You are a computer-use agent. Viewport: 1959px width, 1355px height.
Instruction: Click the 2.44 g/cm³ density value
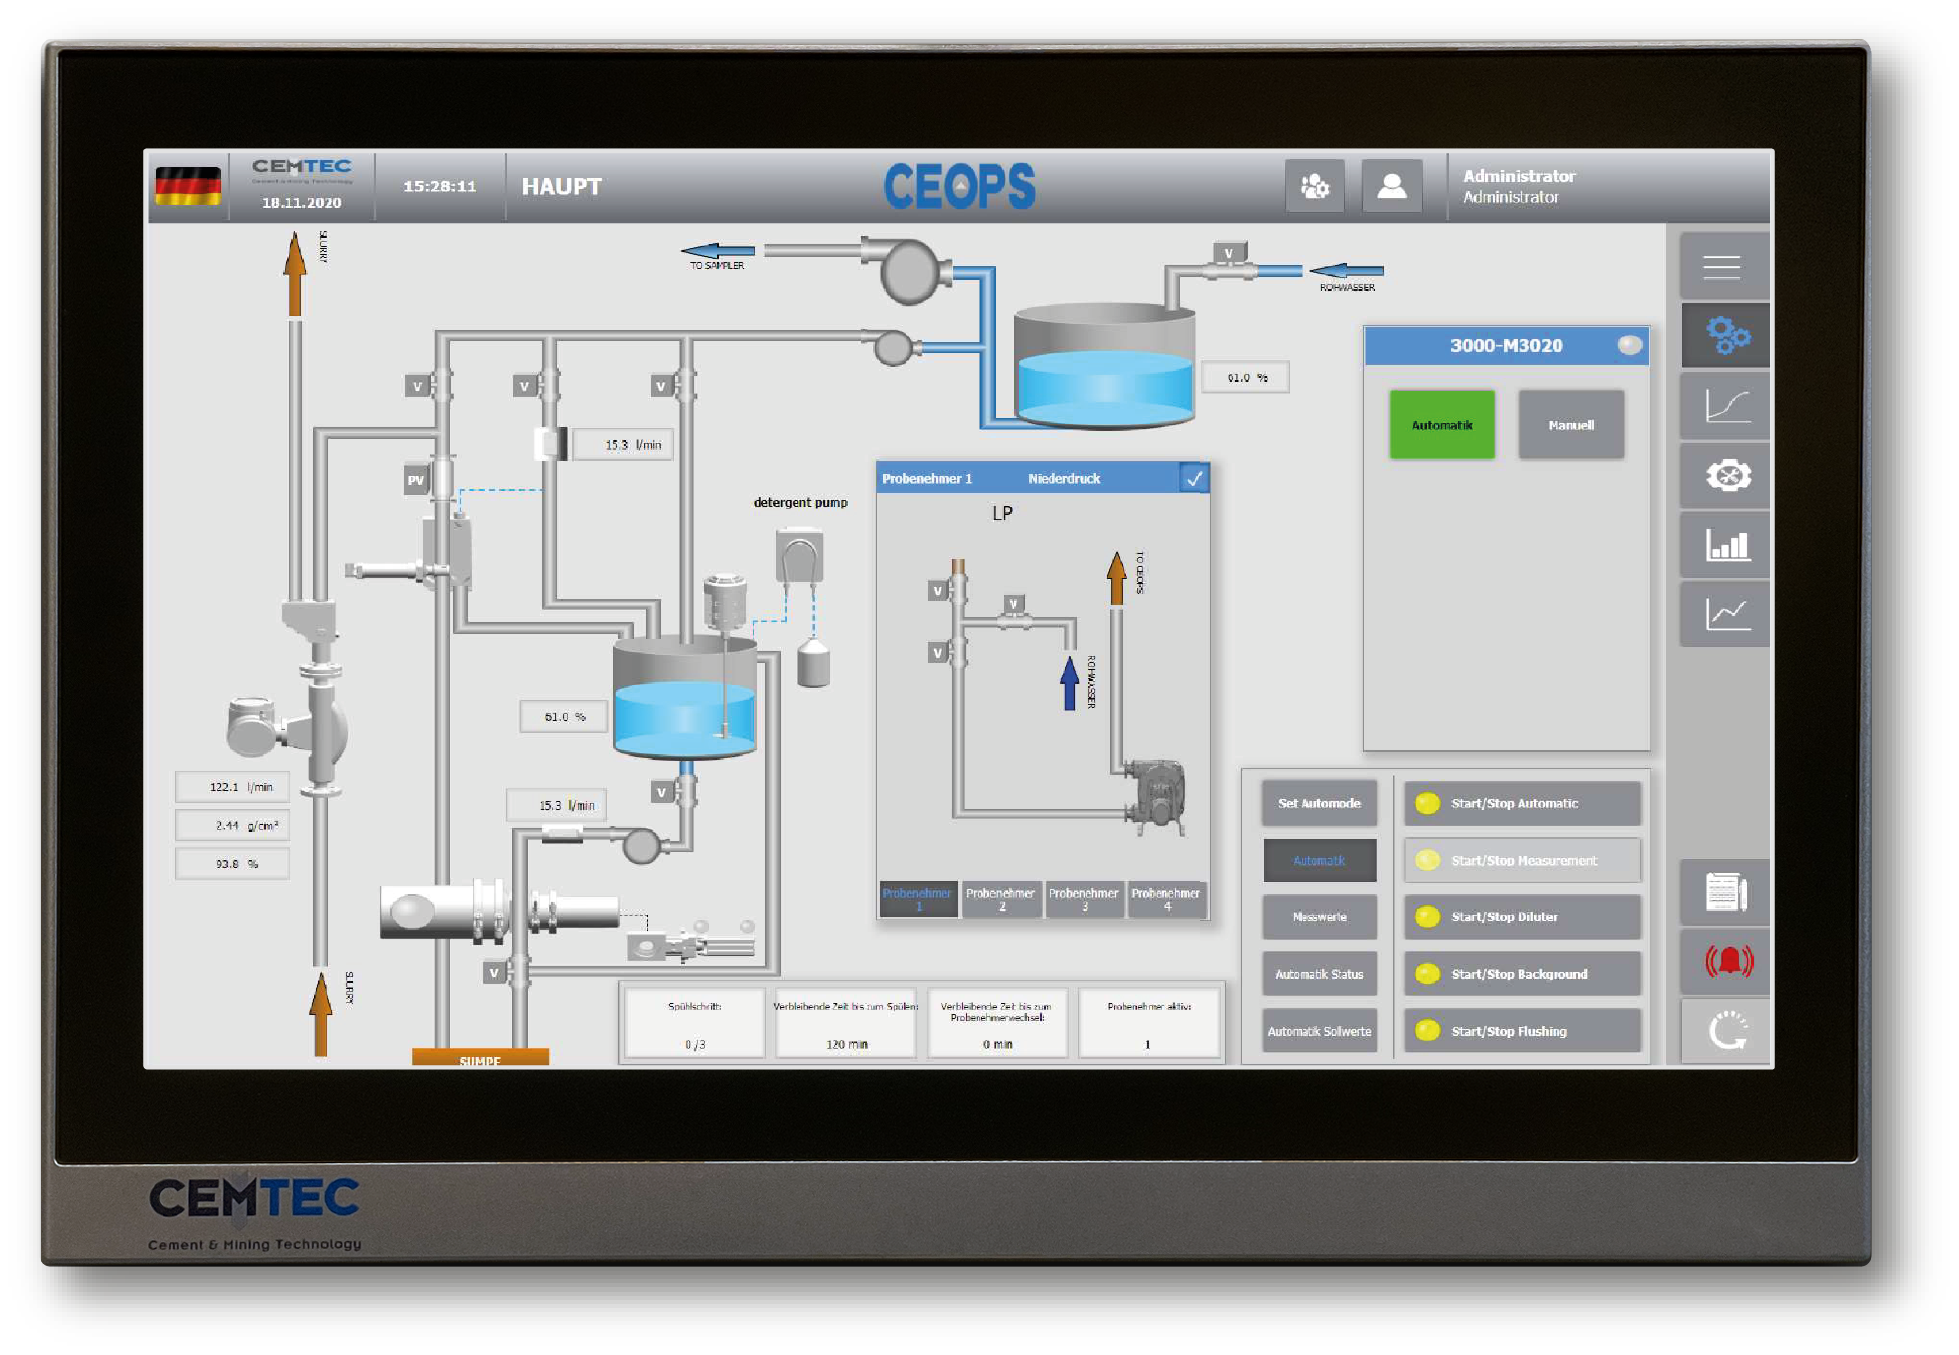232,825
